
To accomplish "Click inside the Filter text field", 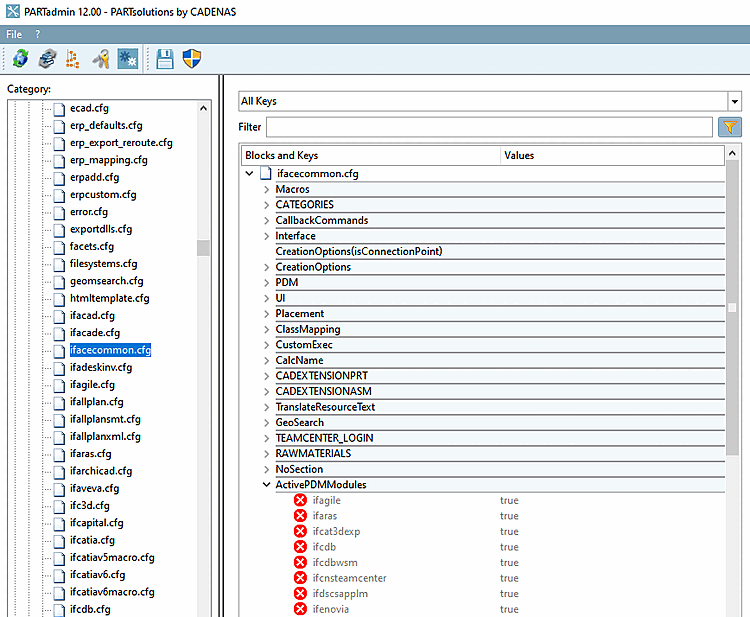I will [490, 127].
